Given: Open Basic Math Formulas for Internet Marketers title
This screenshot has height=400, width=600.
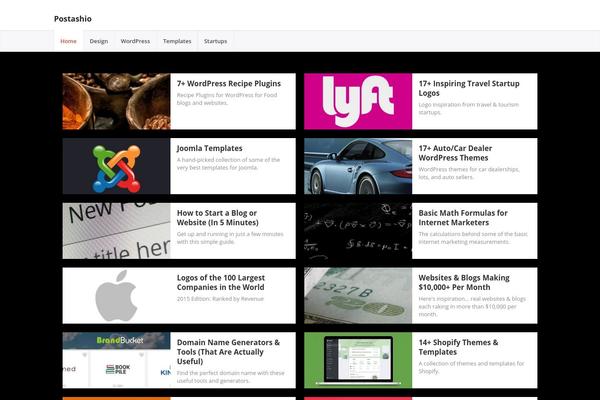Looking at the screenshot, I should click(x=463, y=217).
